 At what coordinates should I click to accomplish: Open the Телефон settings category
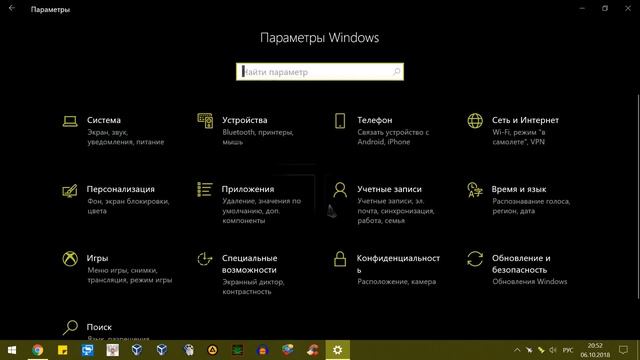(381, 131)
